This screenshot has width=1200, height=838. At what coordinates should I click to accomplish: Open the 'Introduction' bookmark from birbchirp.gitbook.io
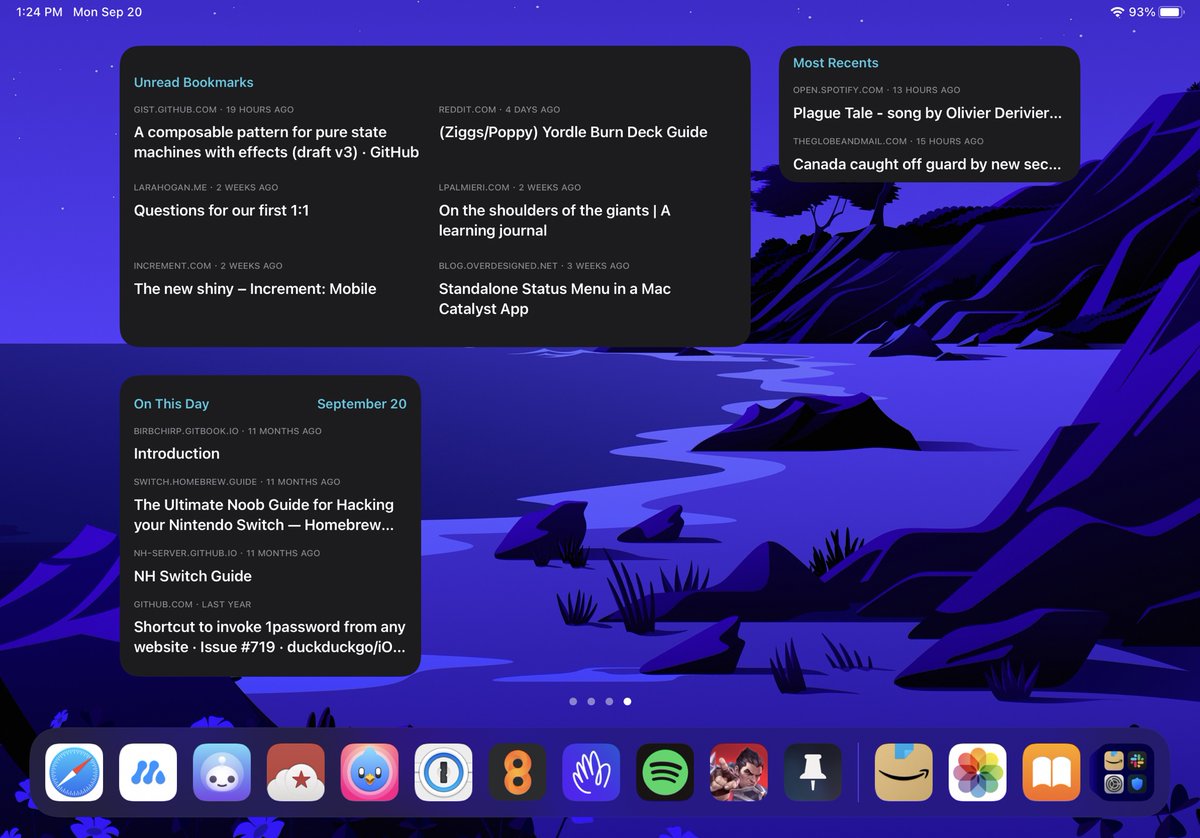177,453
